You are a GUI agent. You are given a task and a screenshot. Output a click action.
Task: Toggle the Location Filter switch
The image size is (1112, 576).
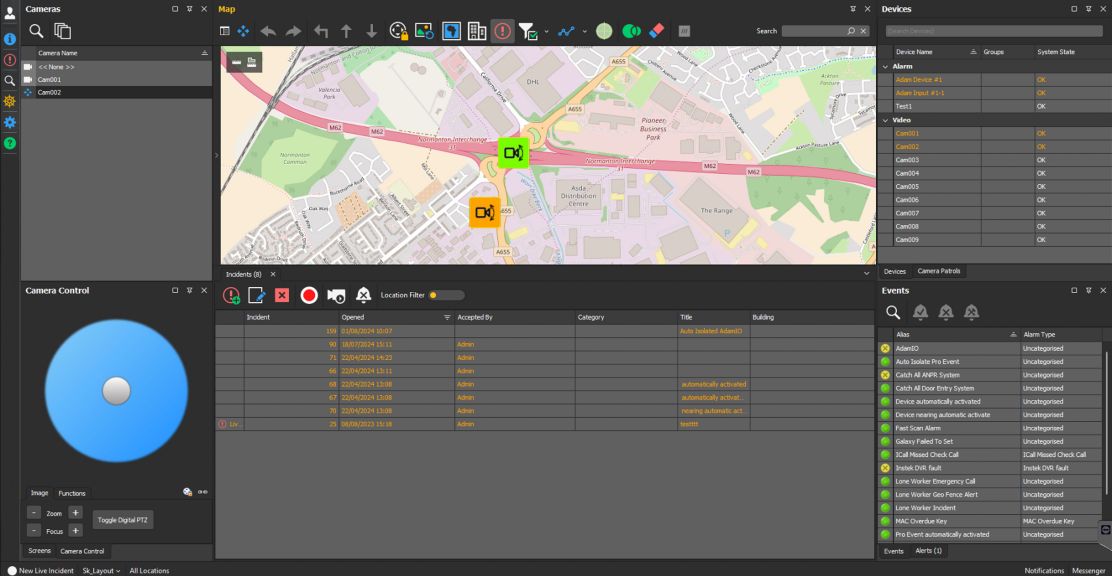[447, 295]
